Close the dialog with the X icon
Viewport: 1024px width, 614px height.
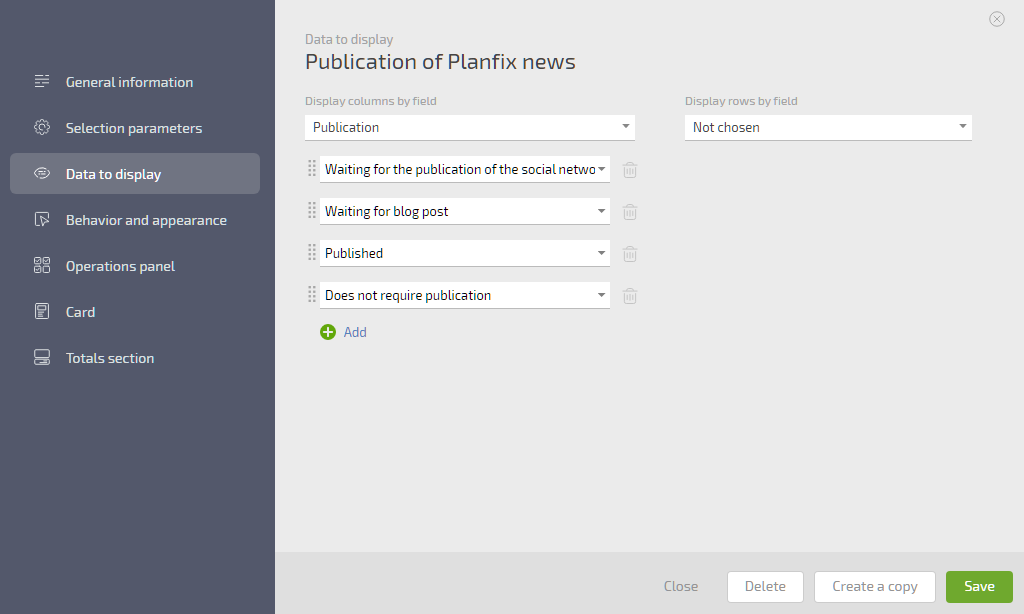pos(997,19)
